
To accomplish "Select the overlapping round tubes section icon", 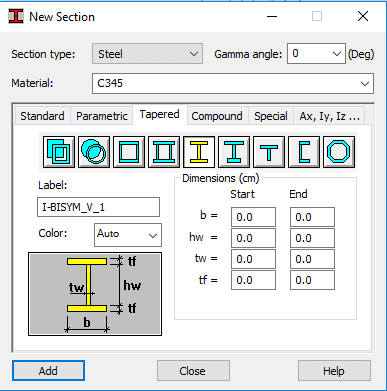I will (x=94, y=152).
